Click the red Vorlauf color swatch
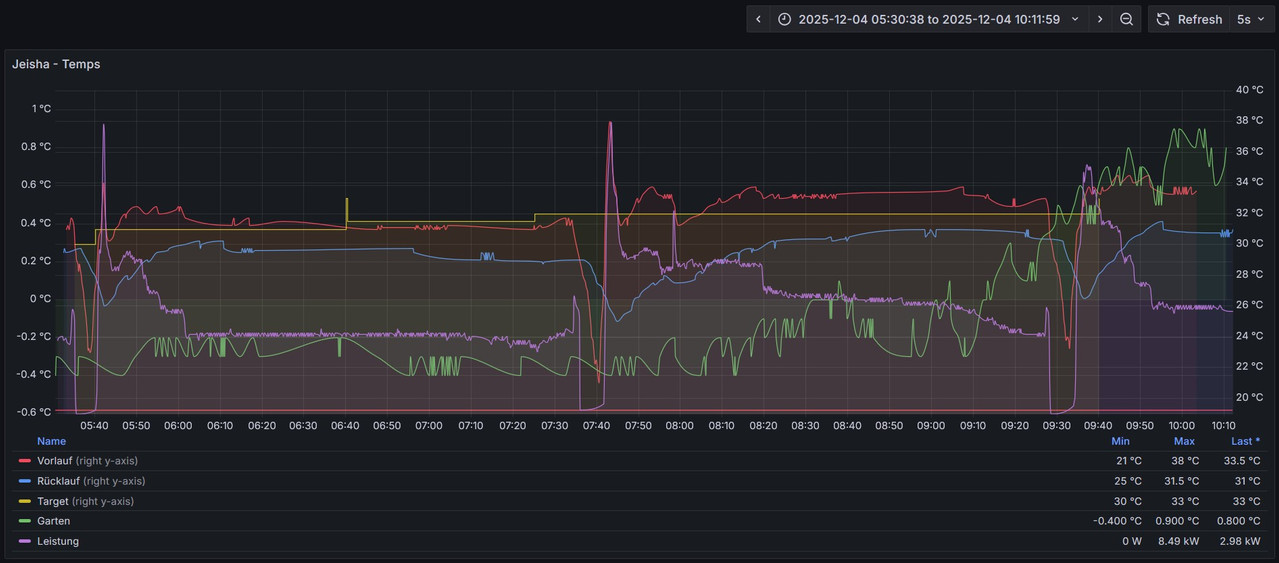 [x=25, y=461]
